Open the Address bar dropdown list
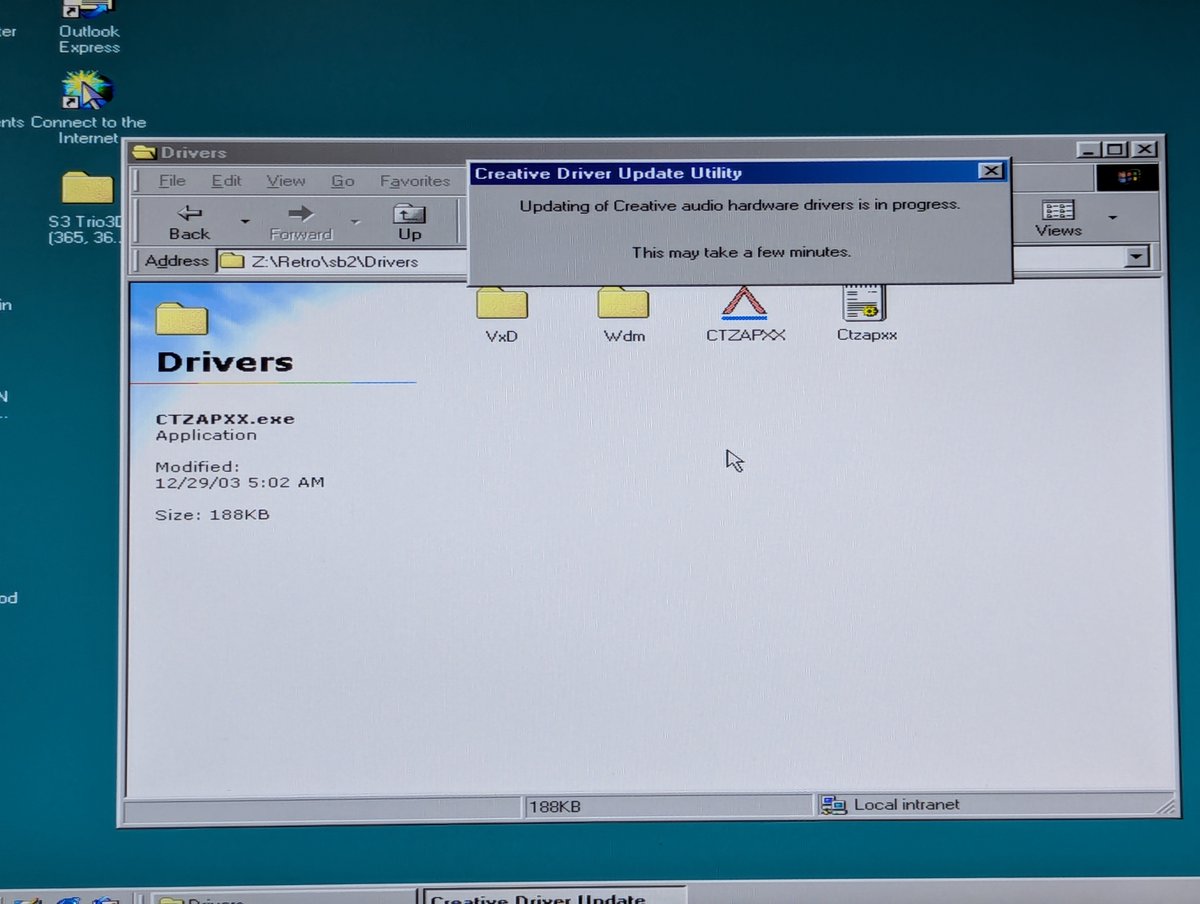Image resolution: width=1200 pixels, height=904 pixels. click(1136, 257)
